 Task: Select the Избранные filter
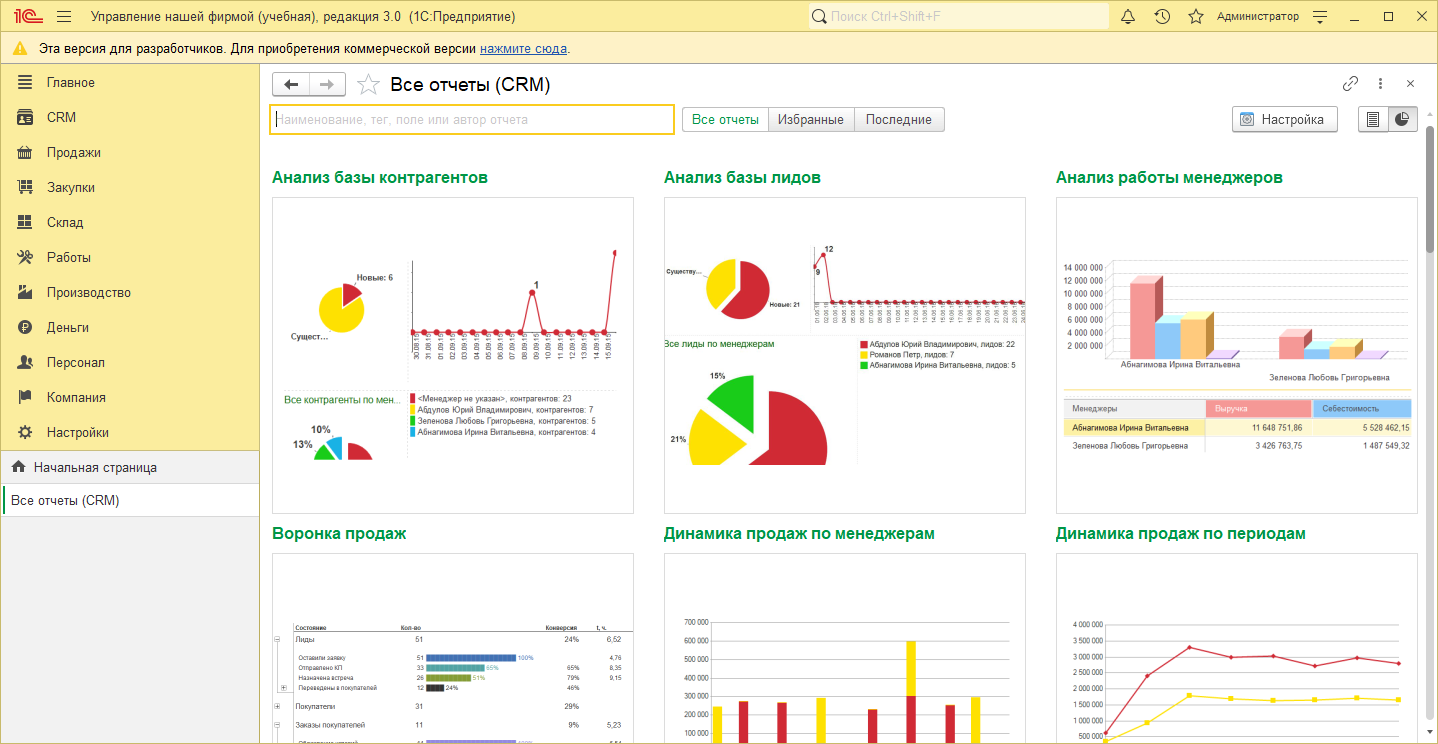(x=811, y=119)
